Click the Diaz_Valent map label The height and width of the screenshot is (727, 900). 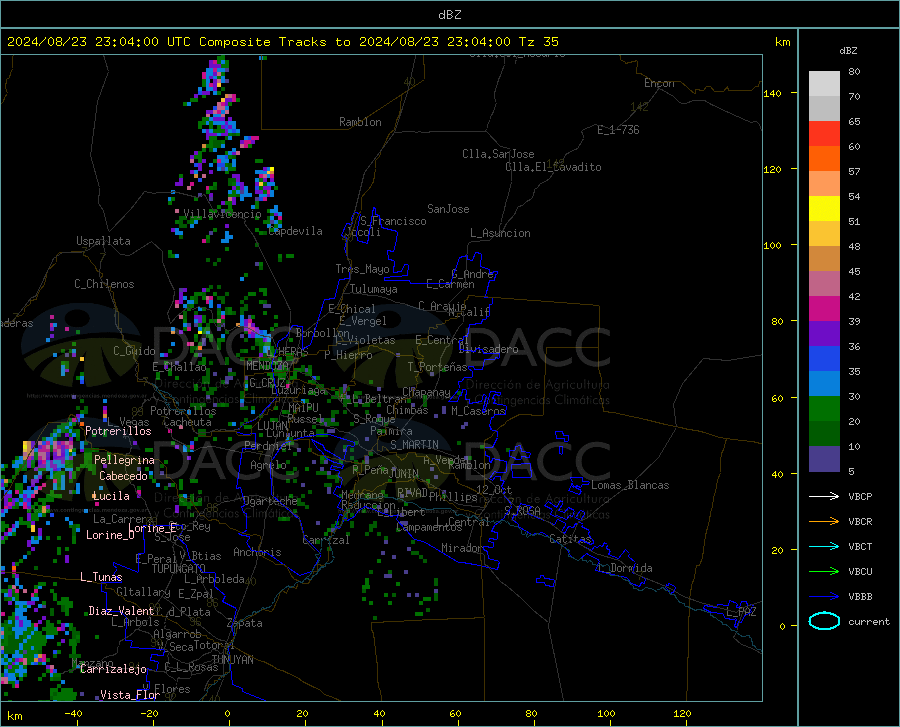tap(121, 611)
